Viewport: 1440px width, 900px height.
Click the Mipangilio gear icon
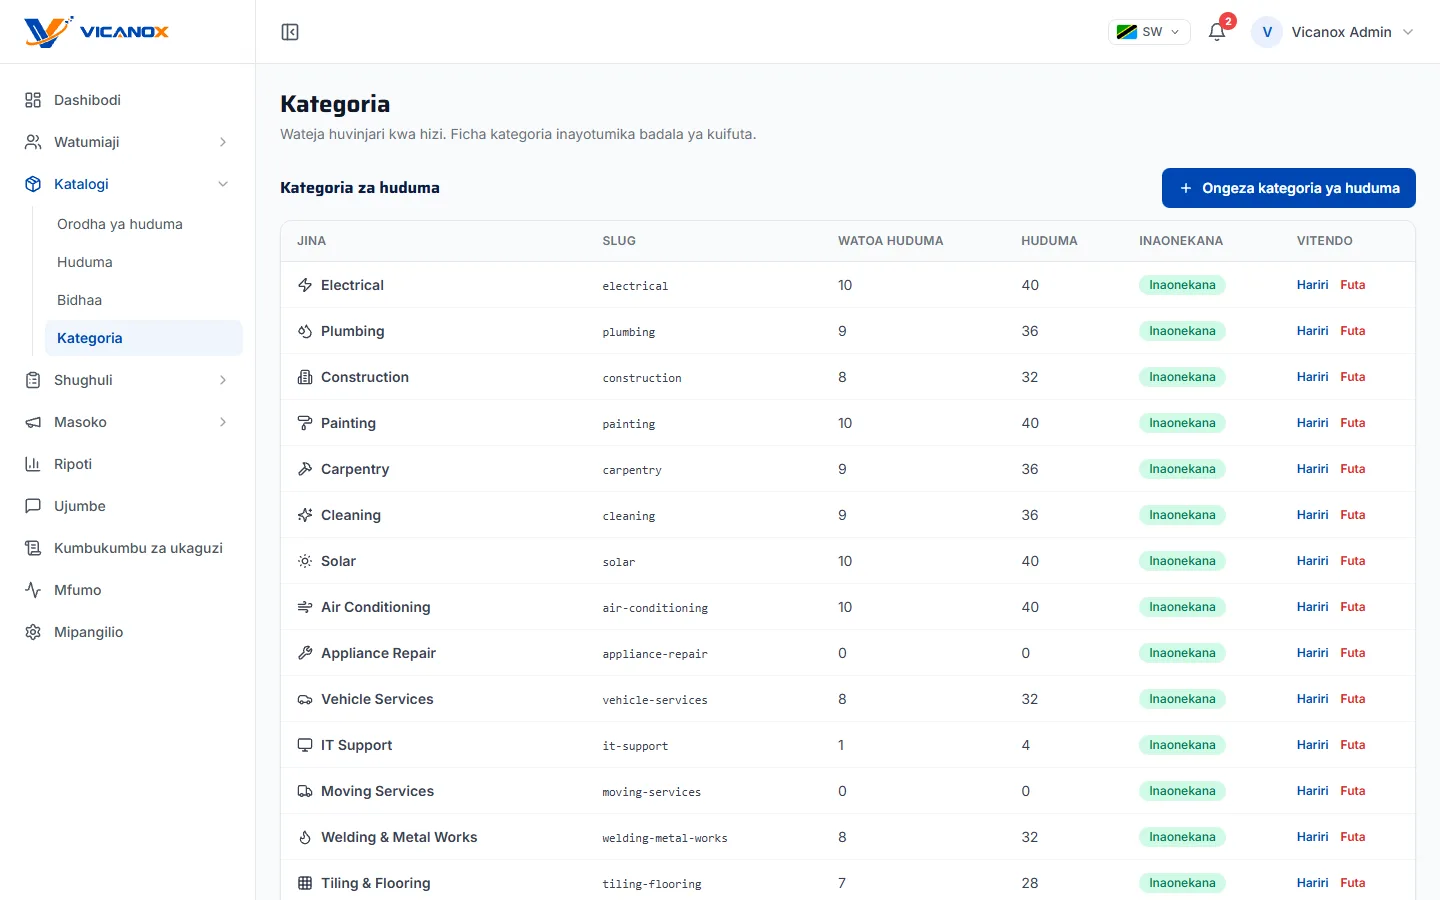coord(33,632)
